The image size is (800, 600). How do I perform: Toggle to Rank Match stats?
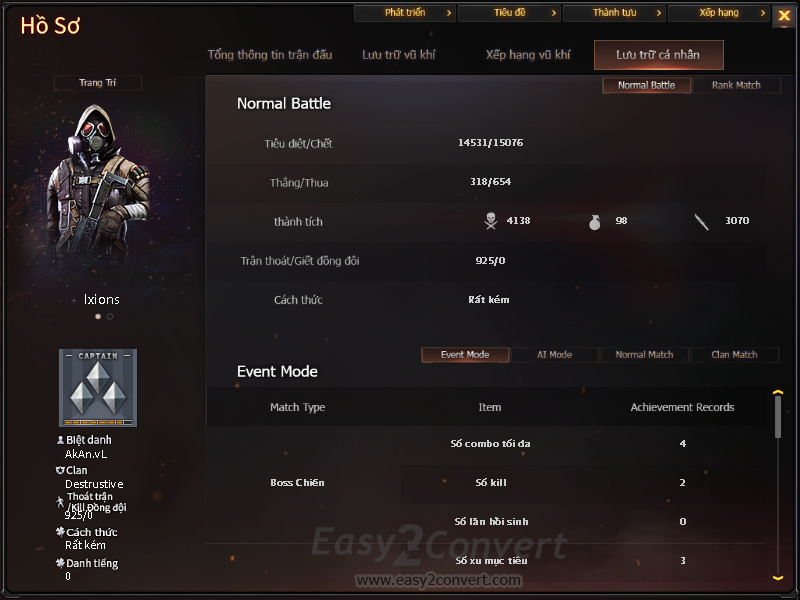(736, 85)
